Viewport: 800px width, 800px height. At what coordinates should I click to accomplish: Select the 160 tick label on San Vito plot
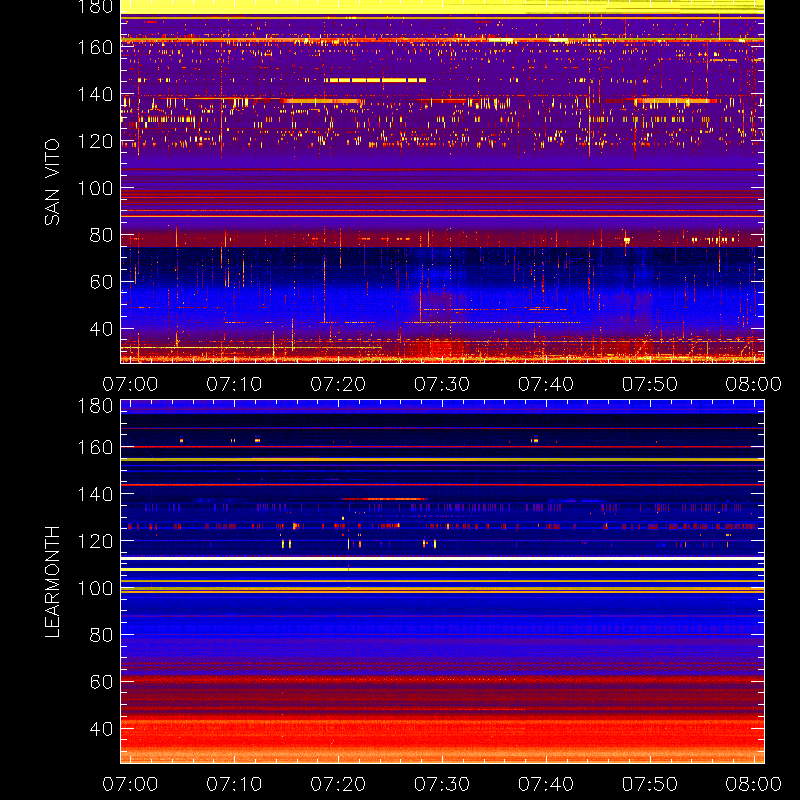click(x=95, y=47)
